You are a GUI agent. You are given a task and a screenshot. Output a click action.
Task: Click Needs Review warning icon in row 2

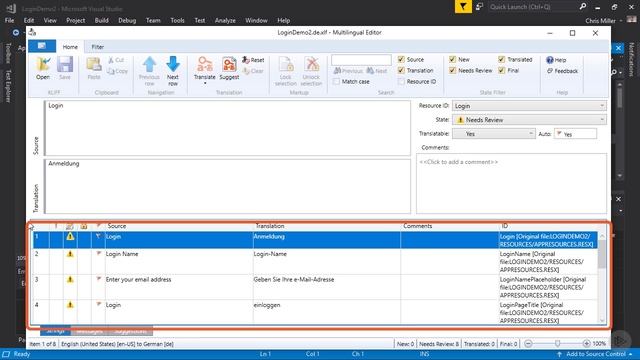pos(70,254)
